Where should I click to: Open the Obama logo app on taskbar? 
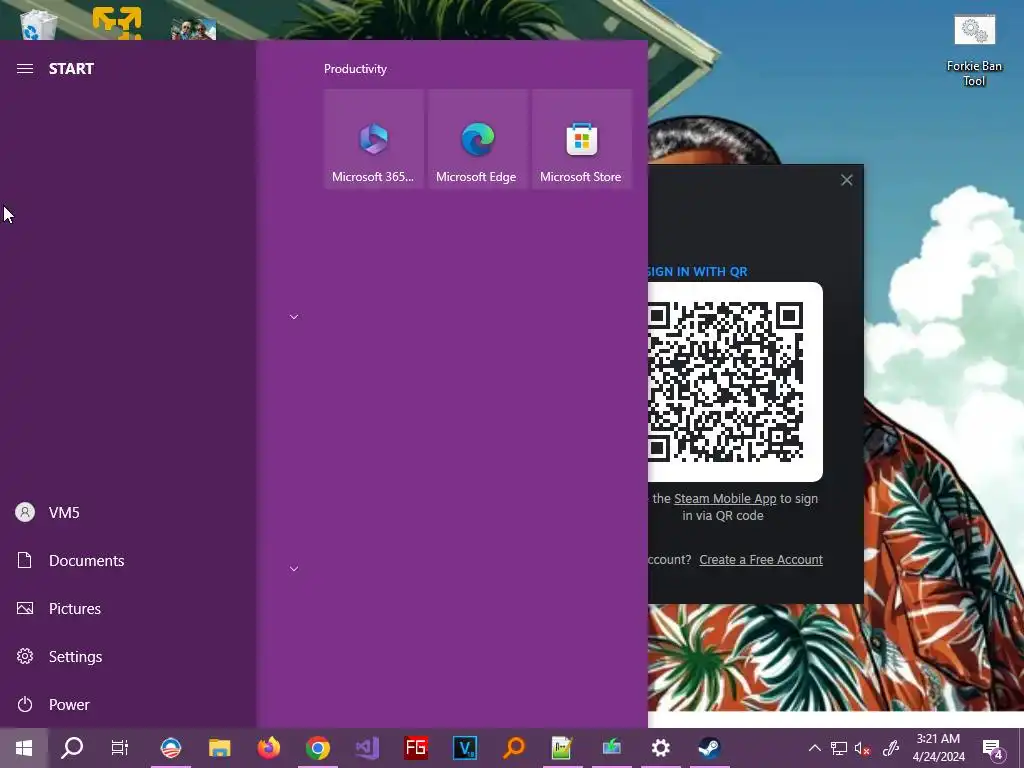pyautogui.click(x=170, y=748)
